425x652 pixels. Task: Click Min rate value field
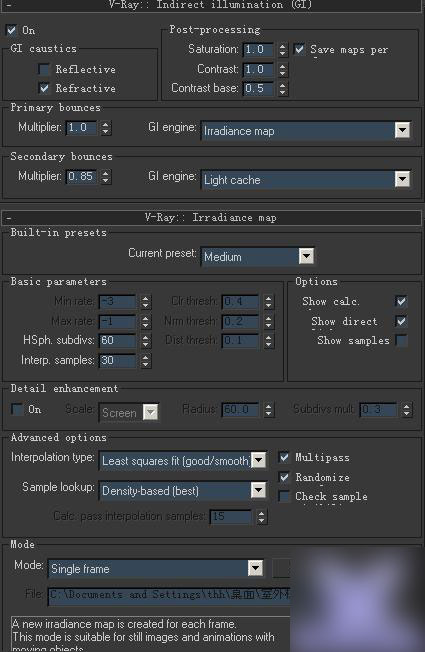pyautogui.click(x=117, y=301)
